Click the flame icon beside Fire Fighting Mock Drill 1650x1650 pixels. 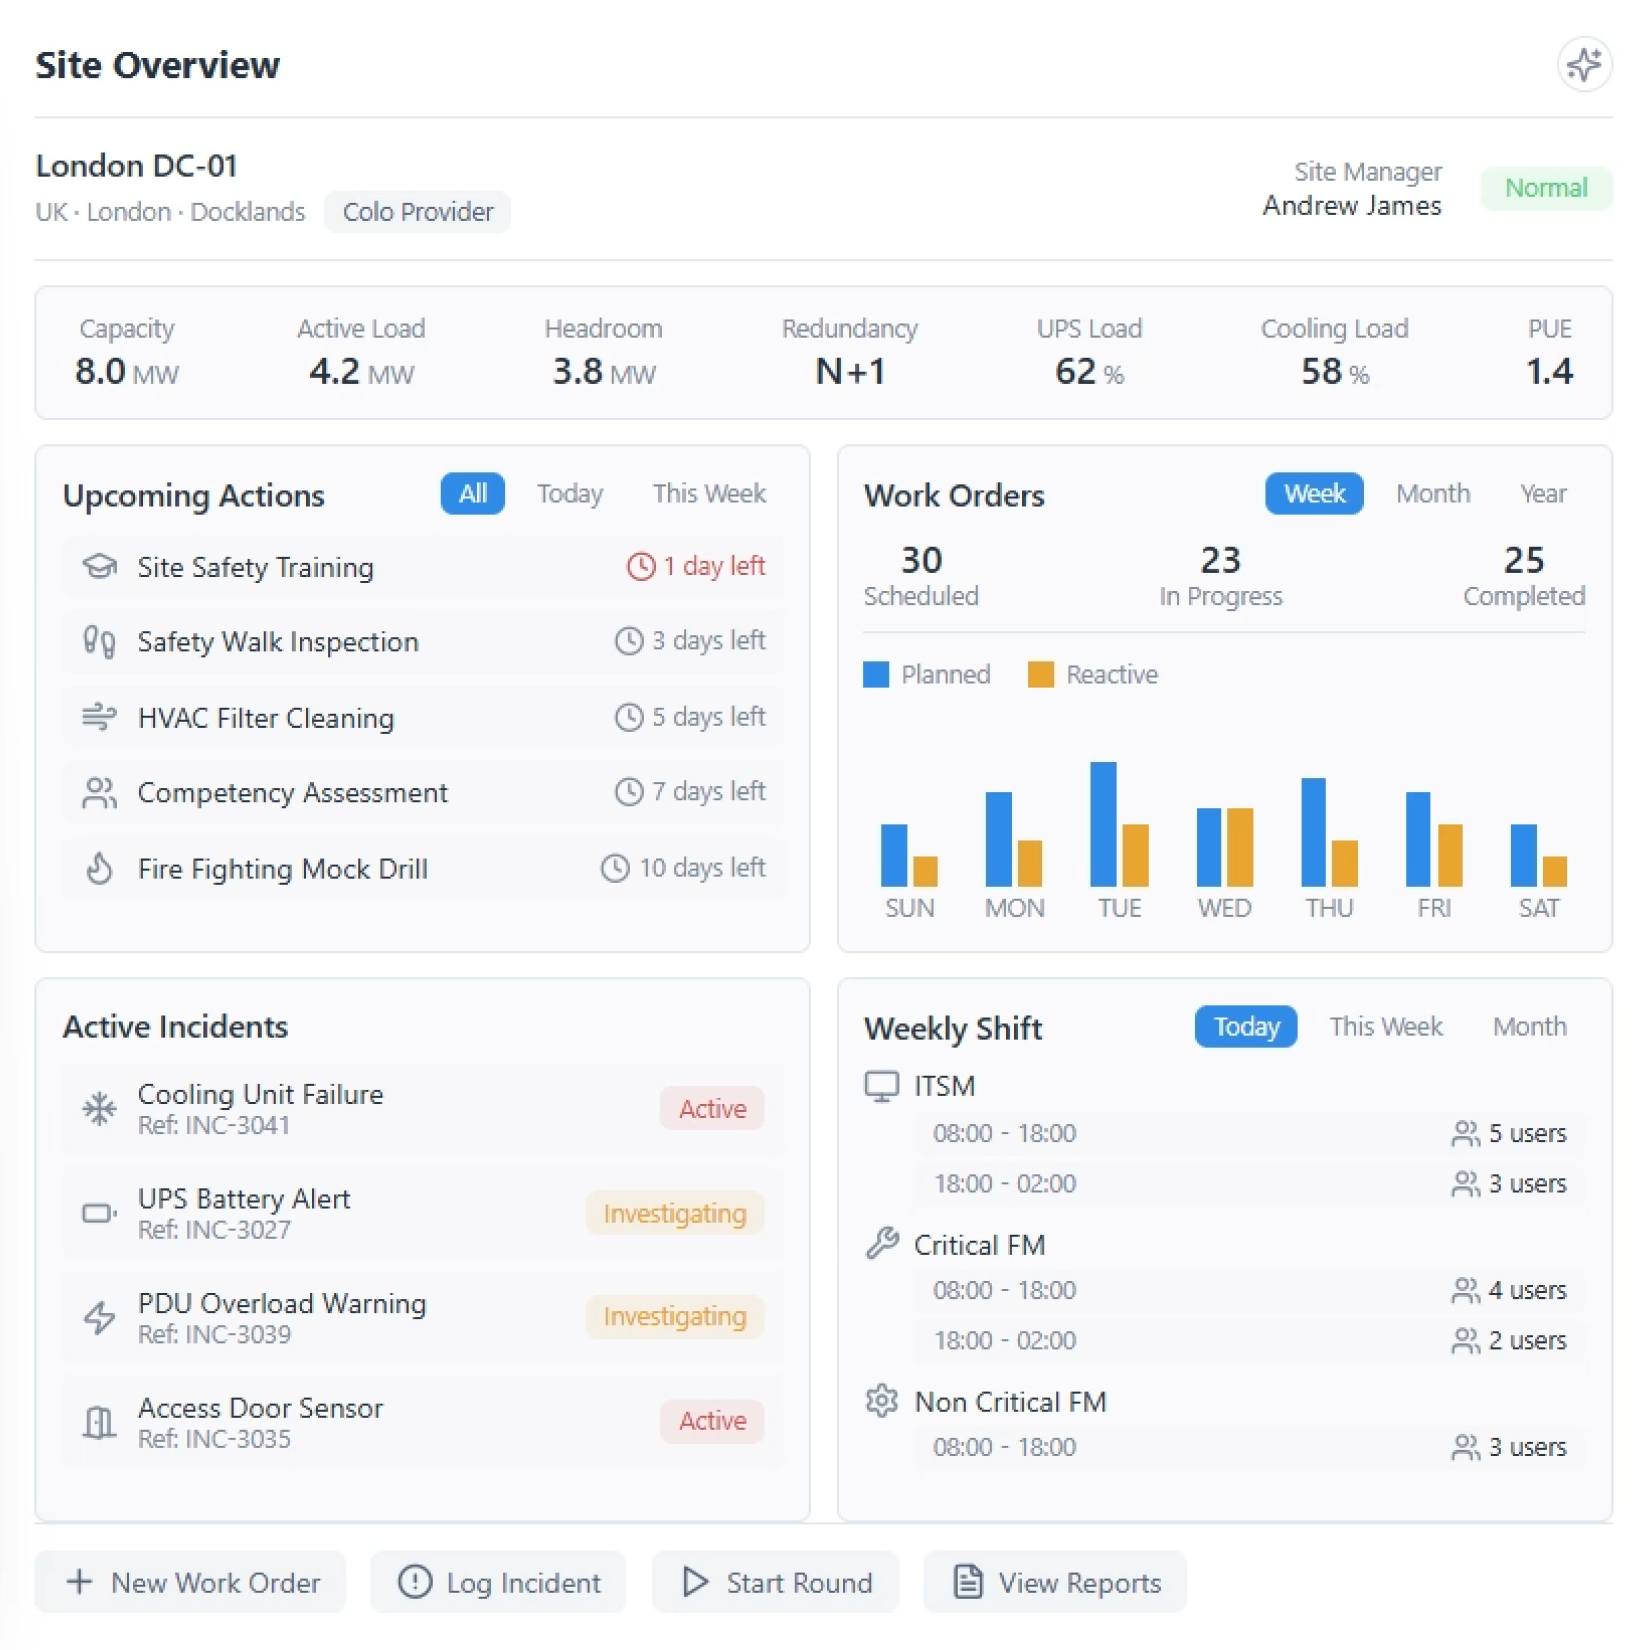click(99, 868)
